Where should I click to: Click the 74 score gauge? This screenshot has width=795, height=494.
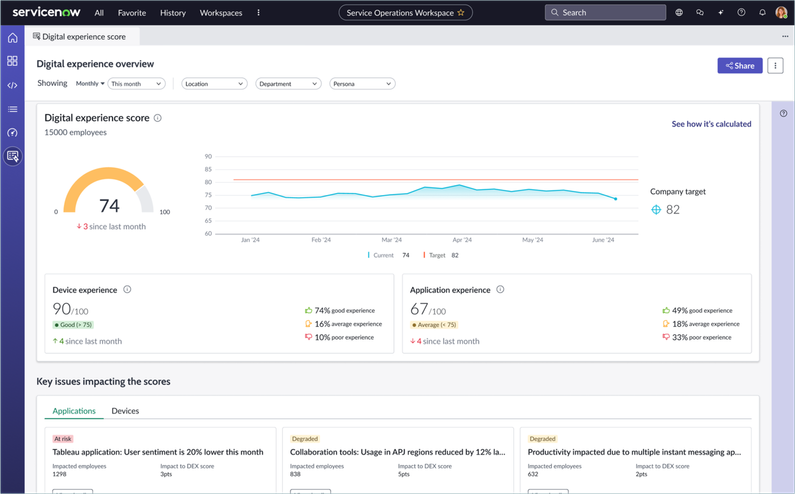click(109, 192)
